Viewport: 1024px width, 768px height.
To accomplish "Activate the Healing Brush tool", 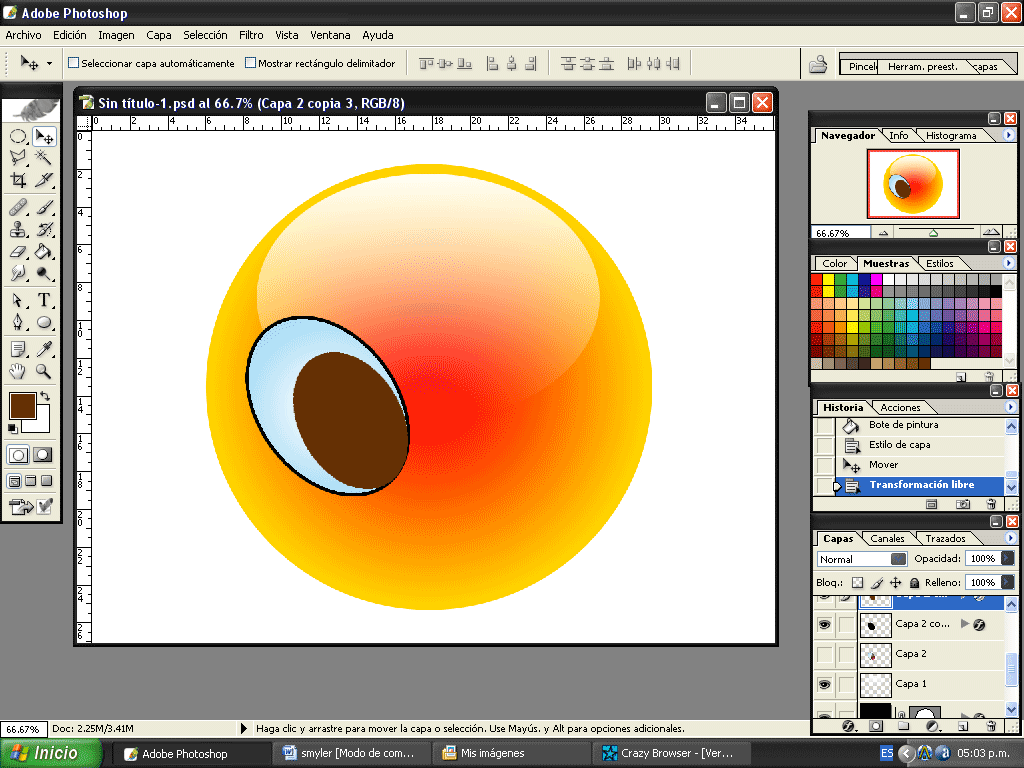I will pyautogui.click(x=18, y=207).
